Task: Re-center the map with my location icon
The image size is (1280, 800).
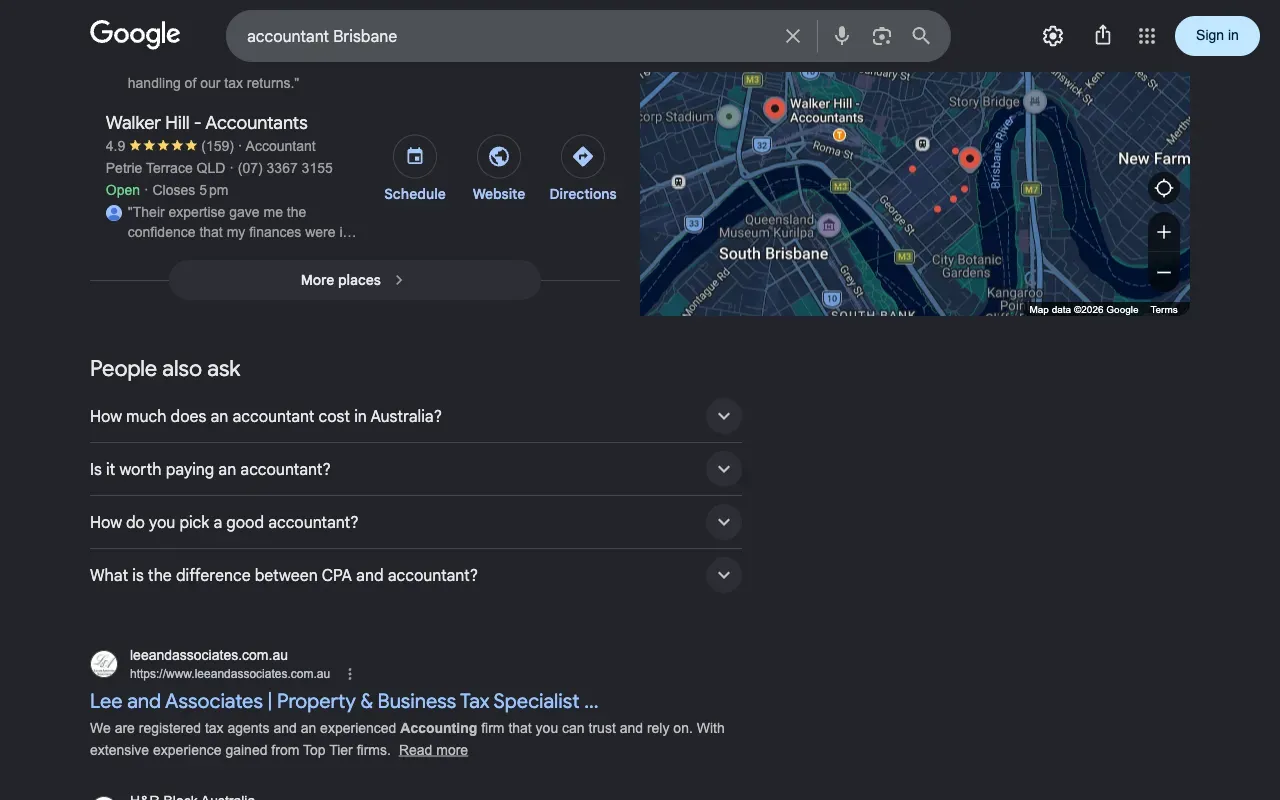Action: tap(1164, 188)
